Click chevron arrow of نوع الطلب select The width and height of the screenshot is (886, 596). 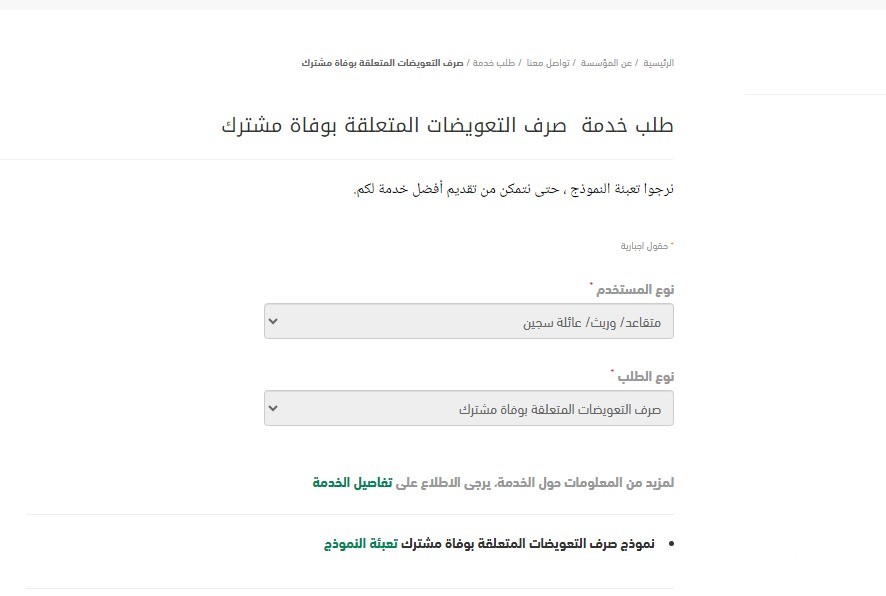[273, 408]
